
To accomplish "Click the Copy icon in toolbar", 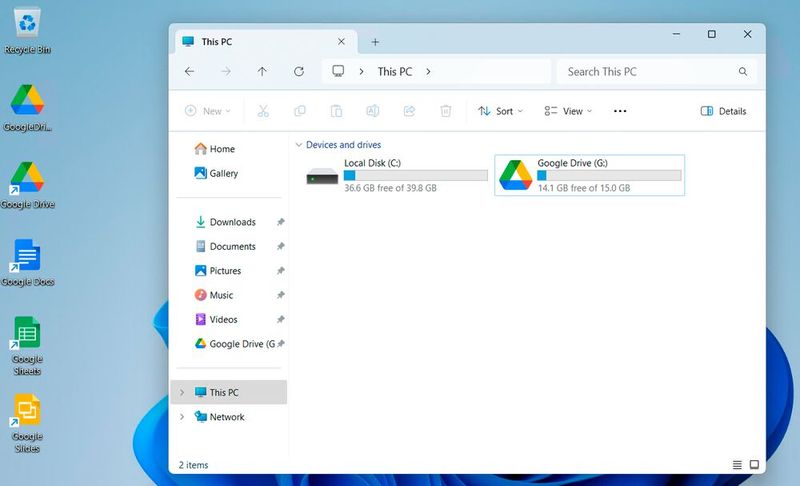I will click(299, 111).
